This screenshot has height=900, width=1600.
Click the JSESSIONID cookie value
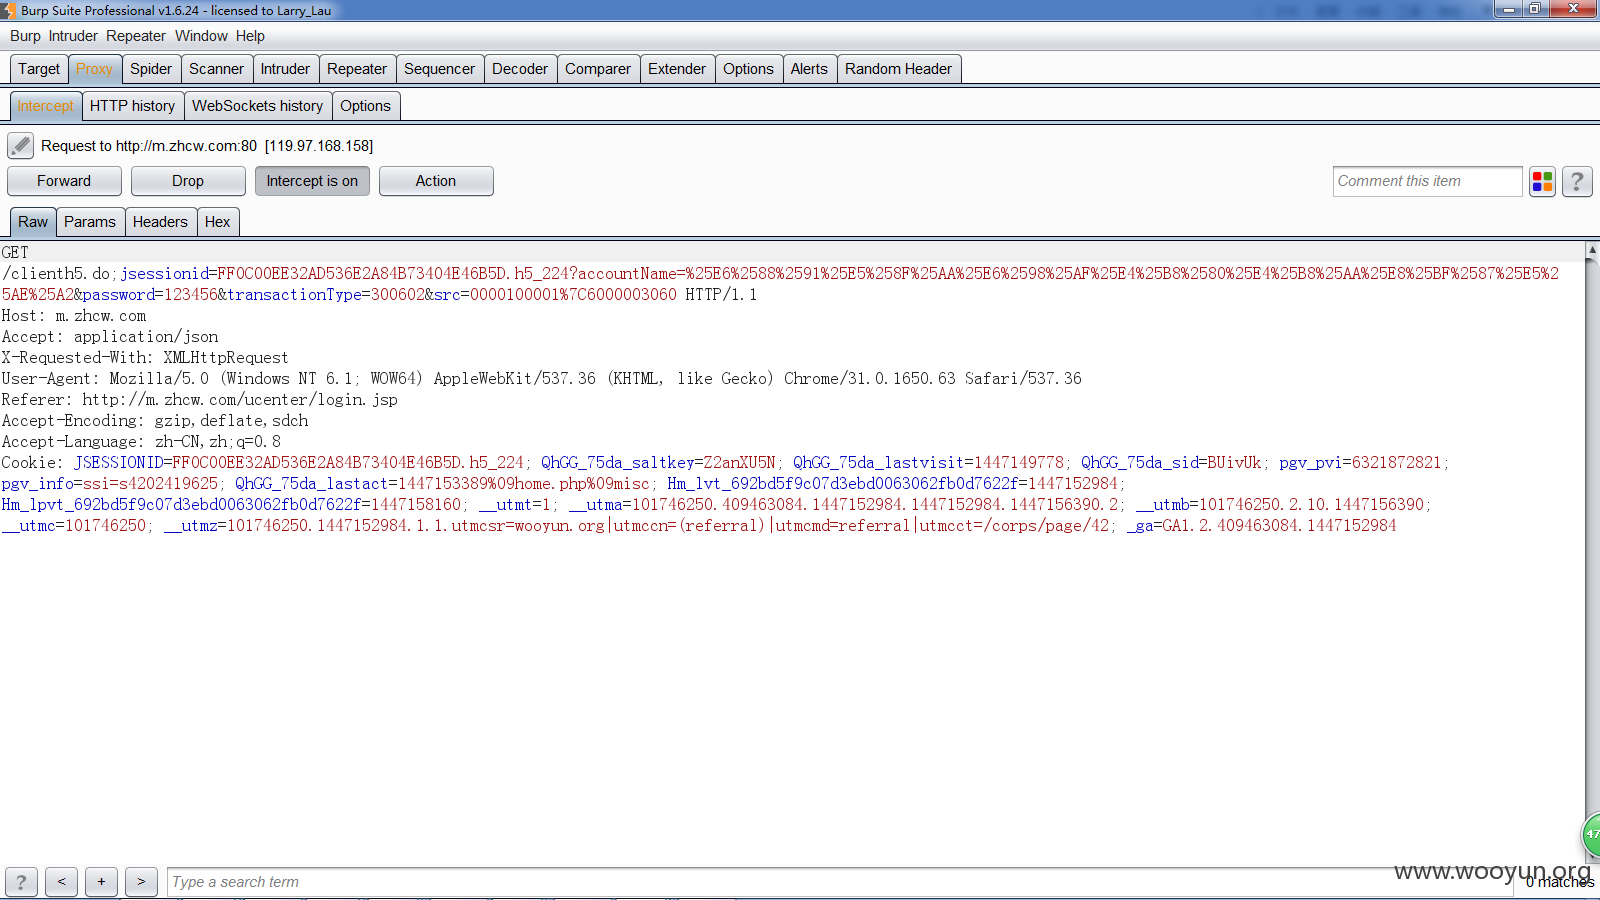click(348, 463)
